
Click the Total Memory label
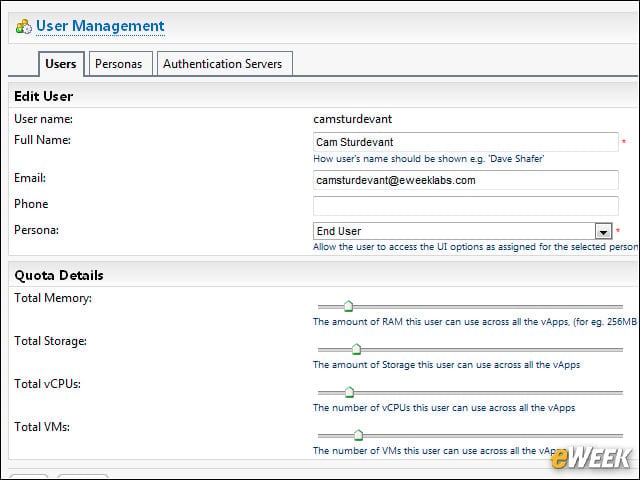53,298
